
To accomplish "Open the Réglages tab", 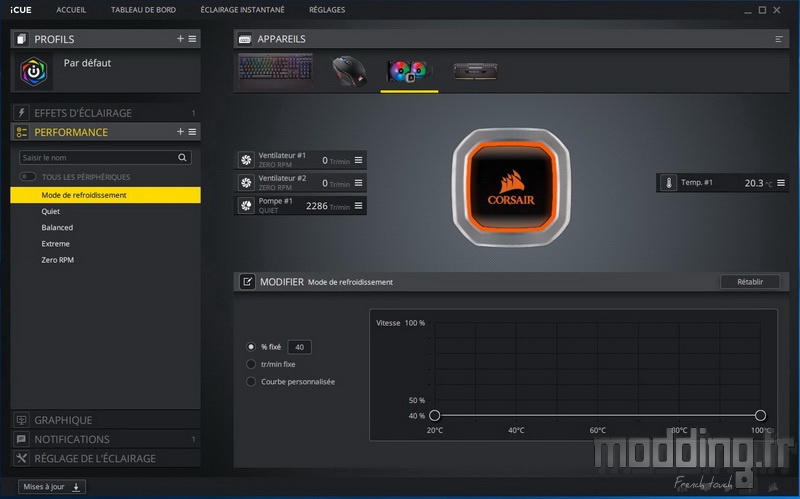I will tap(327, 10).
